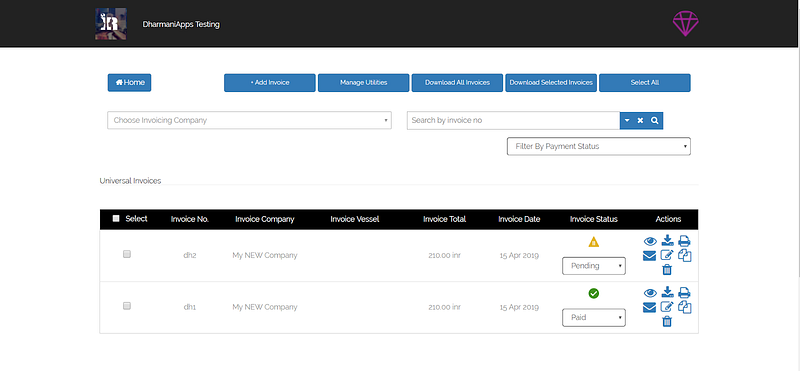Click the Invoice No. column header
Screen dimensions: 800x371
click(x=190, y=219)
